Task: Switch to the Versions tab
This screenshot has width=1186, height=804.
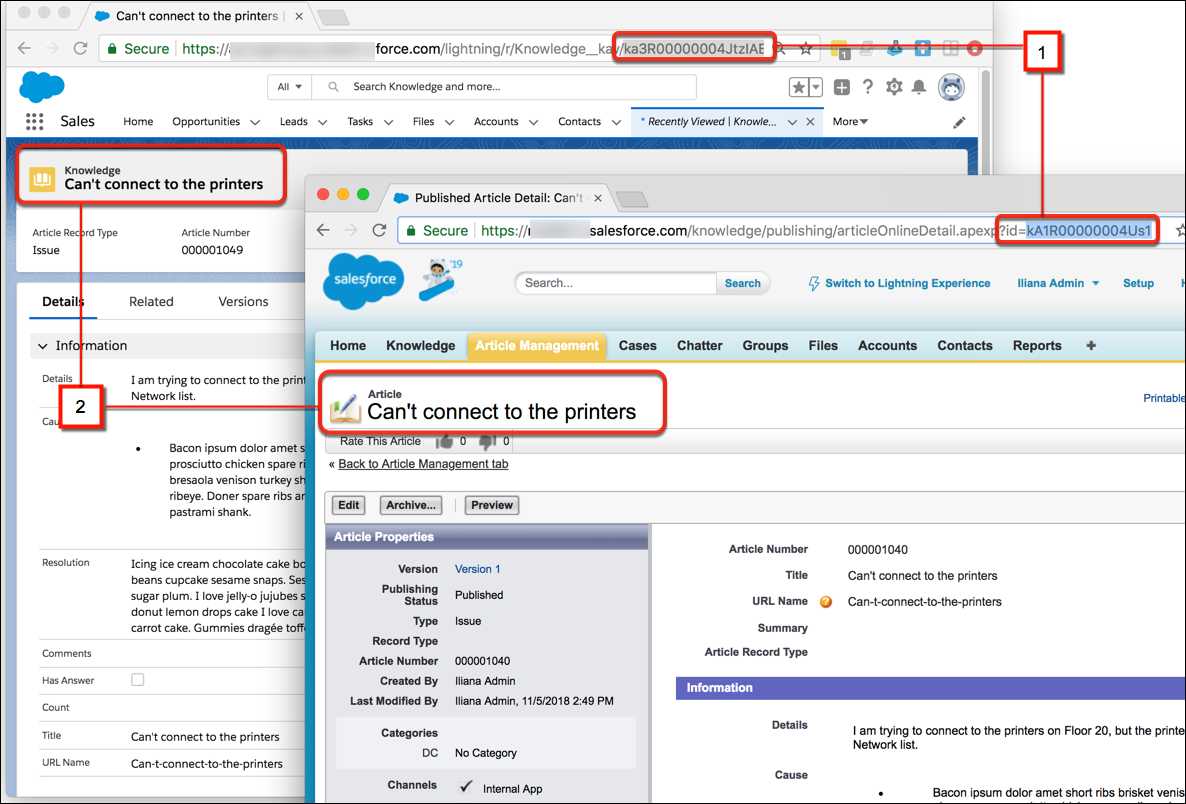Action: pos(244,302)
